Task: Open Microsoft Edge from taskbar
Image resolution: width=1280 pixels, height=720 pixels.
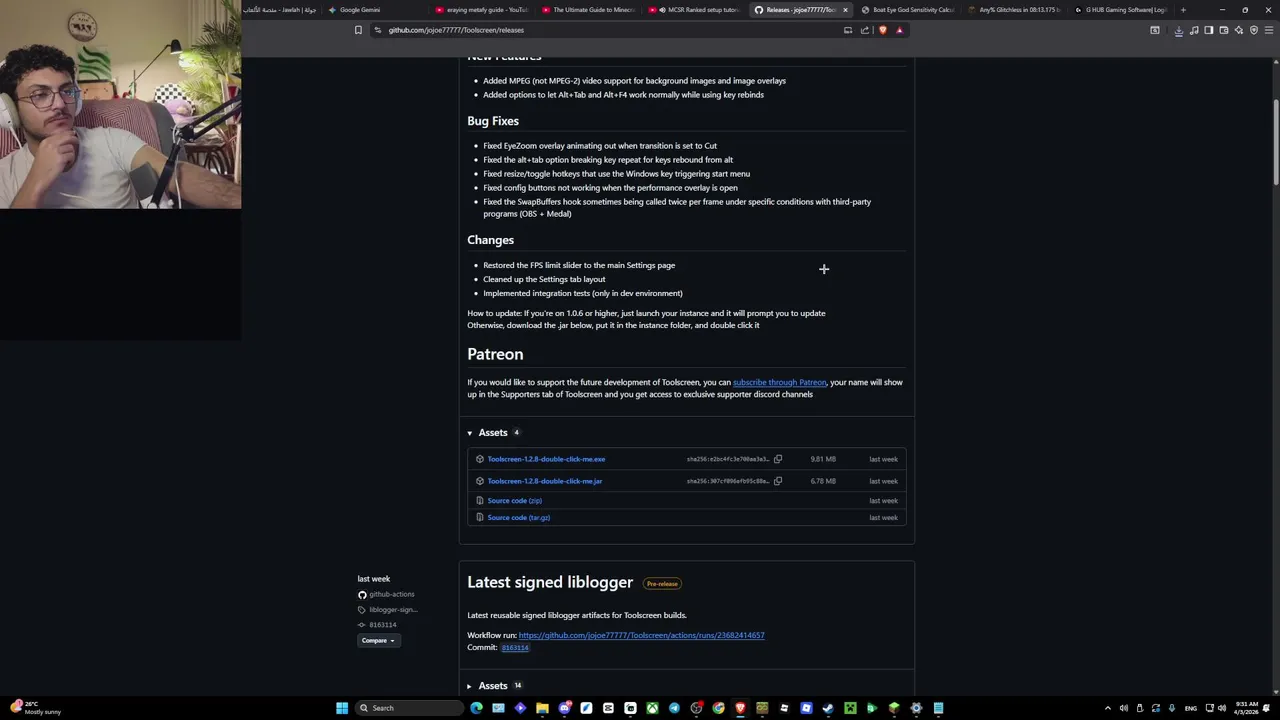Action: pyautogui.click(x=476, y=708)
